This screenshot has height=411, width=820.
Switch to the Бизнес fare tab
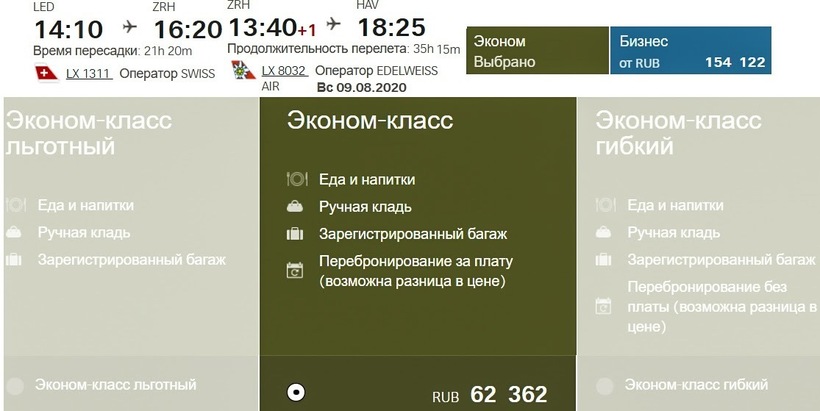tap(691, 51)
